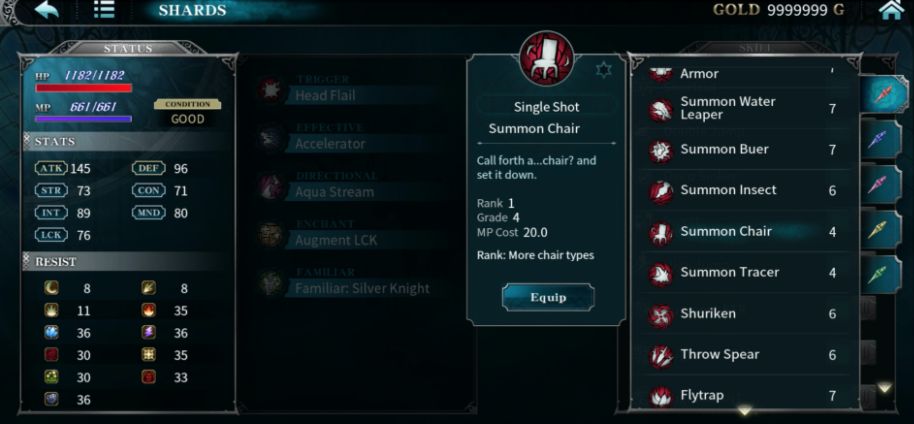
Task: Select Summon Water Leaper in skill list
Action: point(743,108)
